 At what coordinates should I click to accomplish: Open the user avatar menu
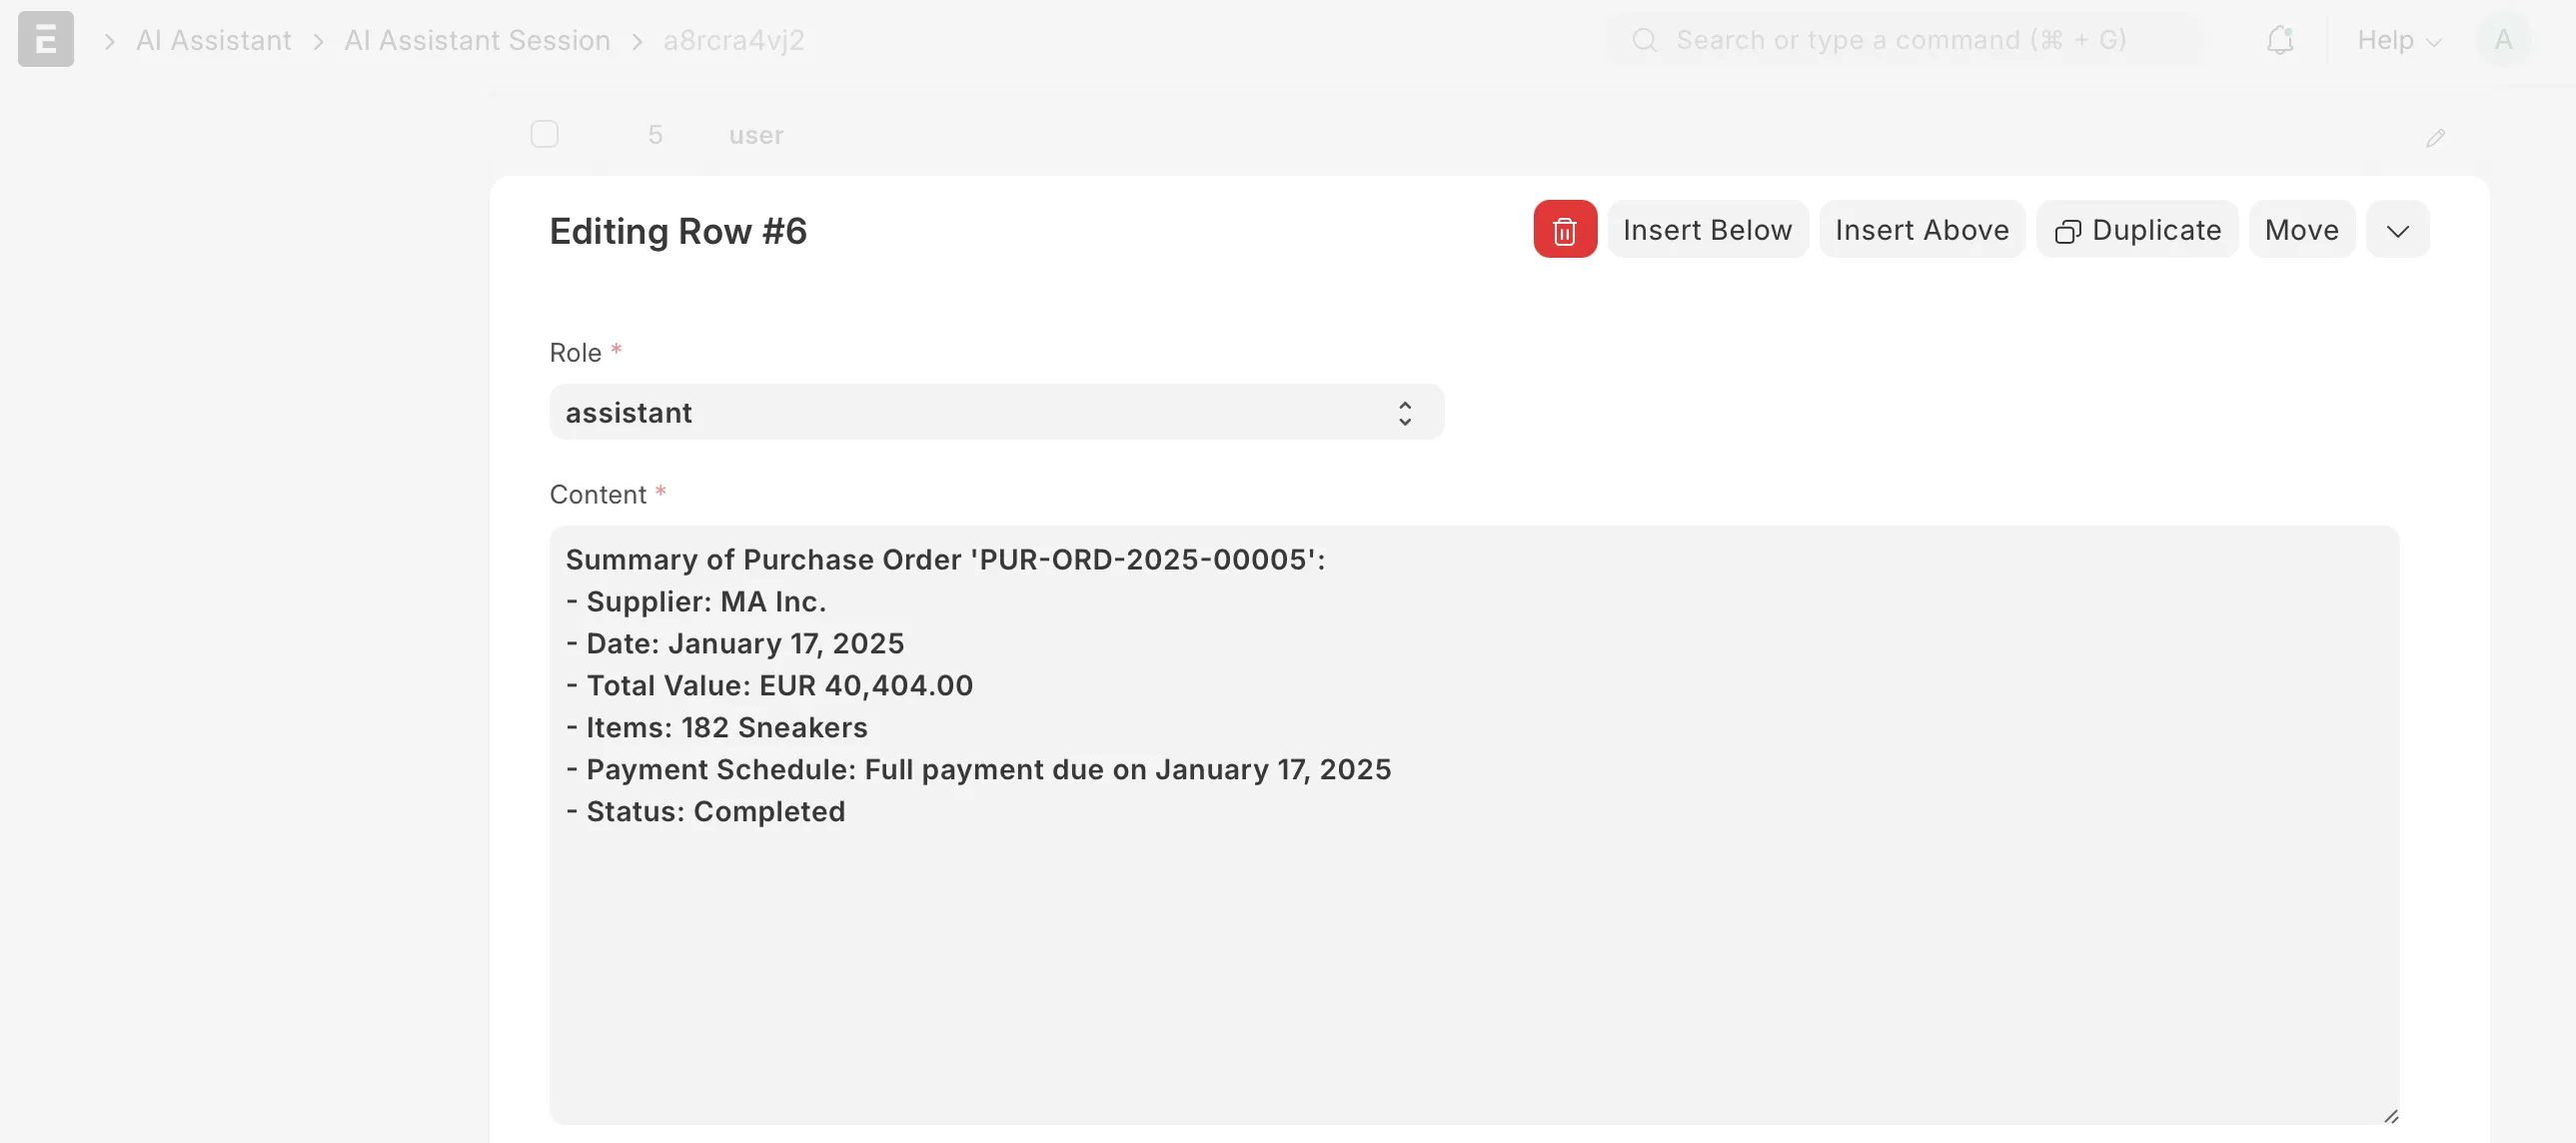(x=2503, y=40)
